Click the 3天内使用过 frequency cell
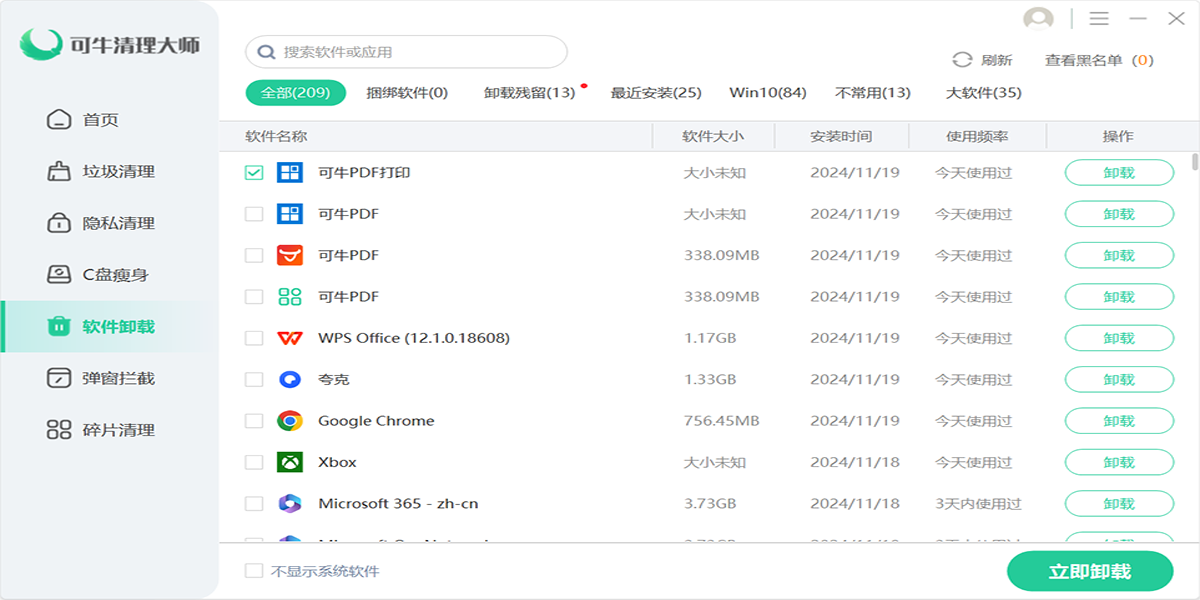Image resolution: width=1200 pixels, height=600 pixels. (979, 504)
